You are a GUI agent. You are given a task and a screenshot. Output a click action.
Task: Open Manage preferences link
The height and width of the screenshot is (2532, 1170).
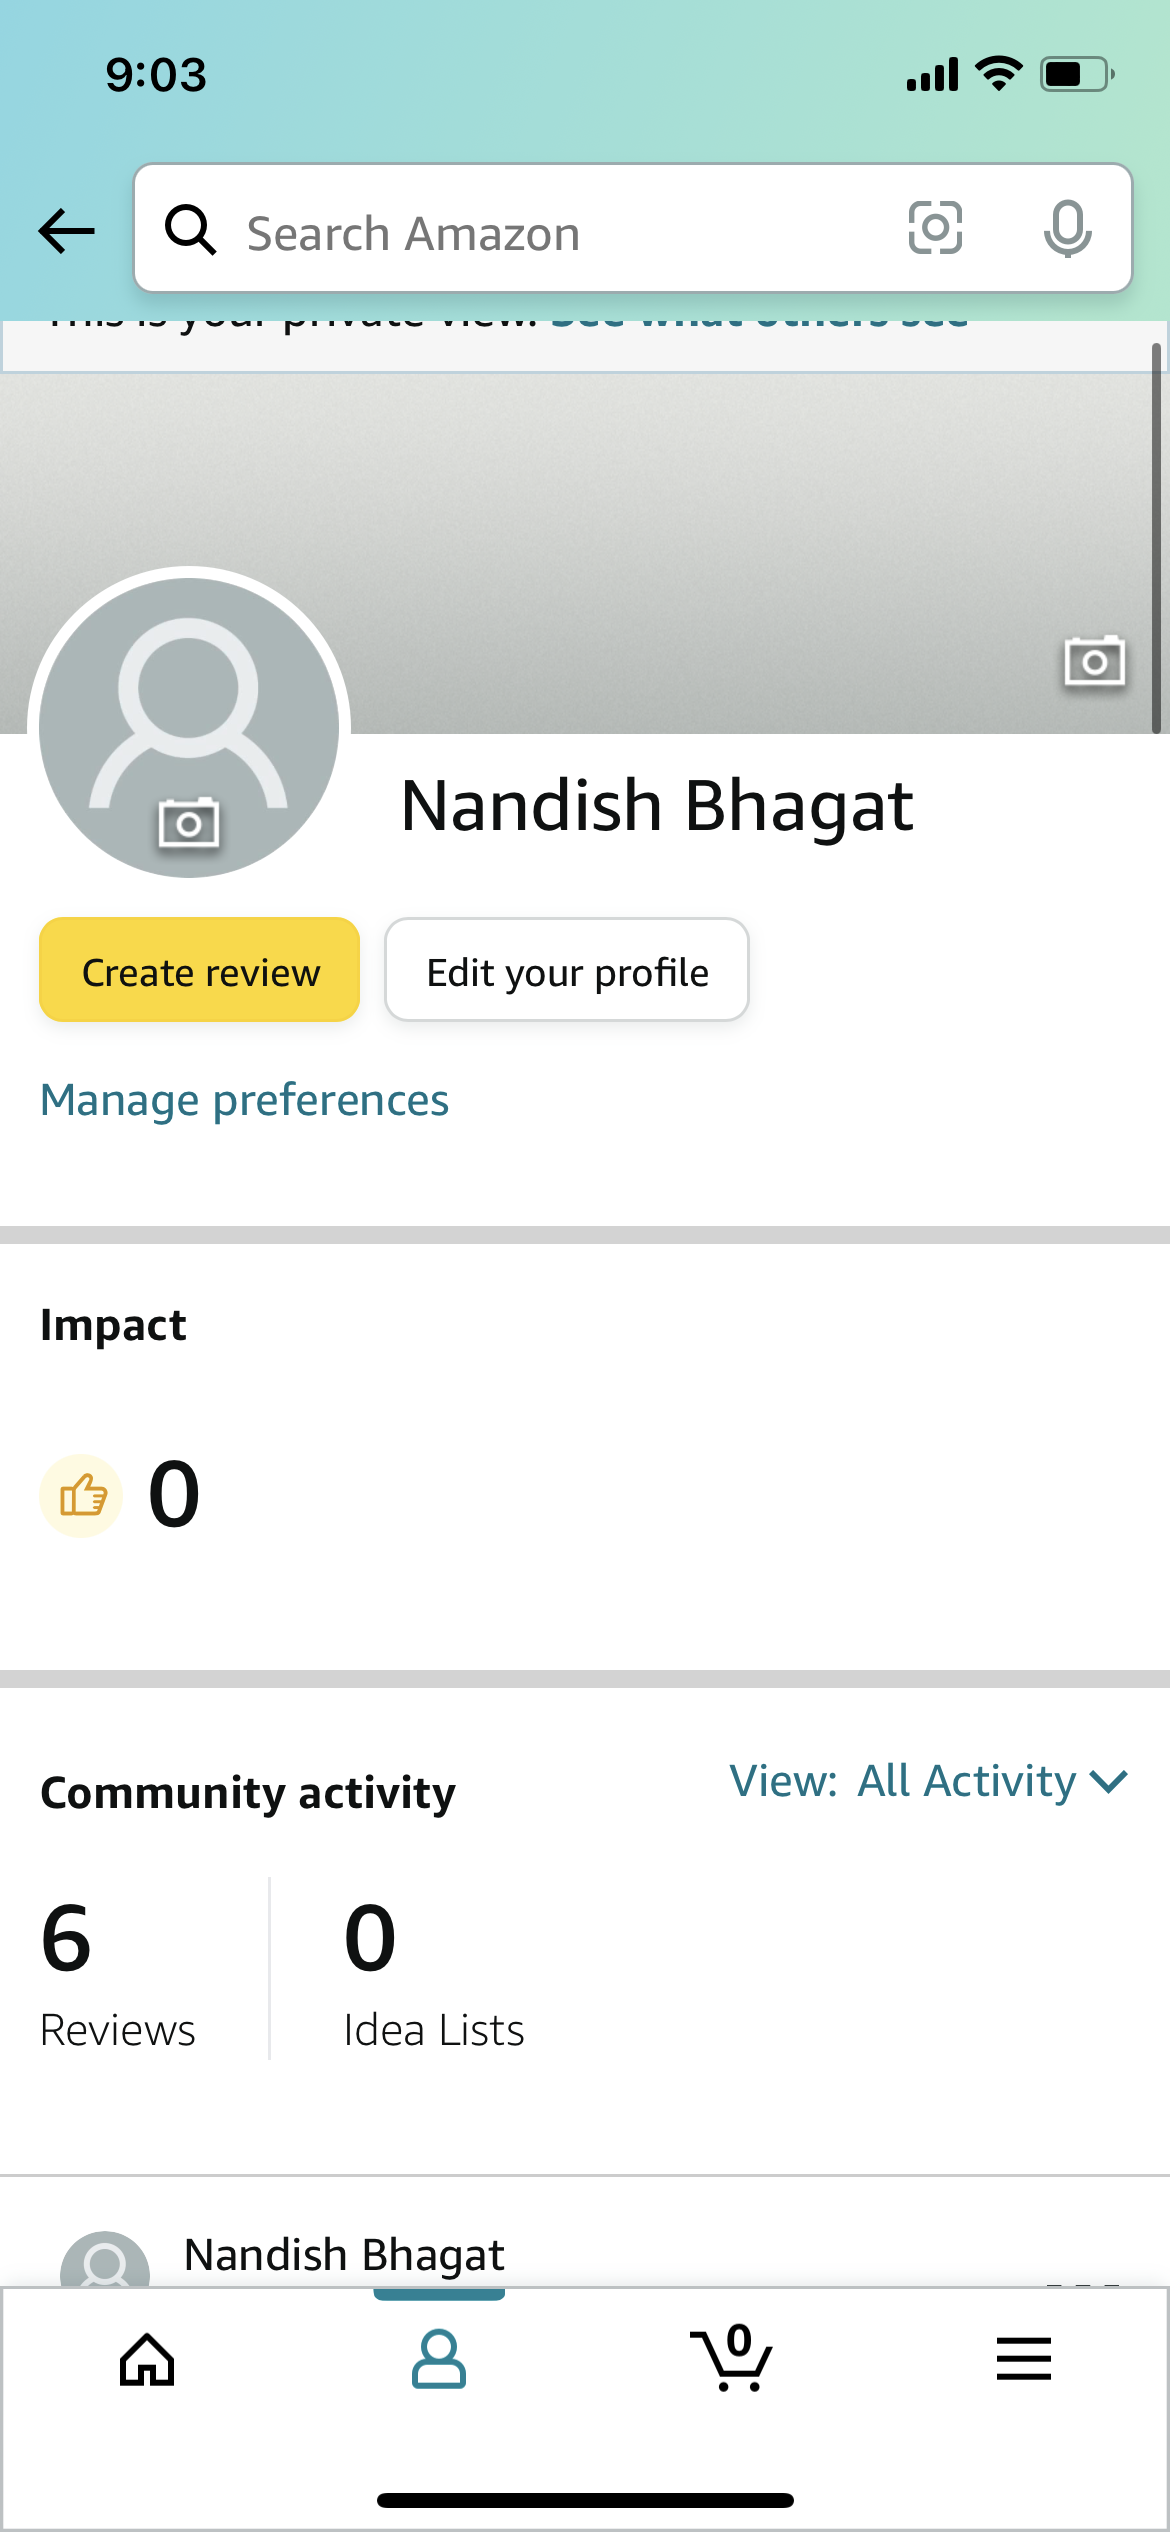coord(245,1100)
